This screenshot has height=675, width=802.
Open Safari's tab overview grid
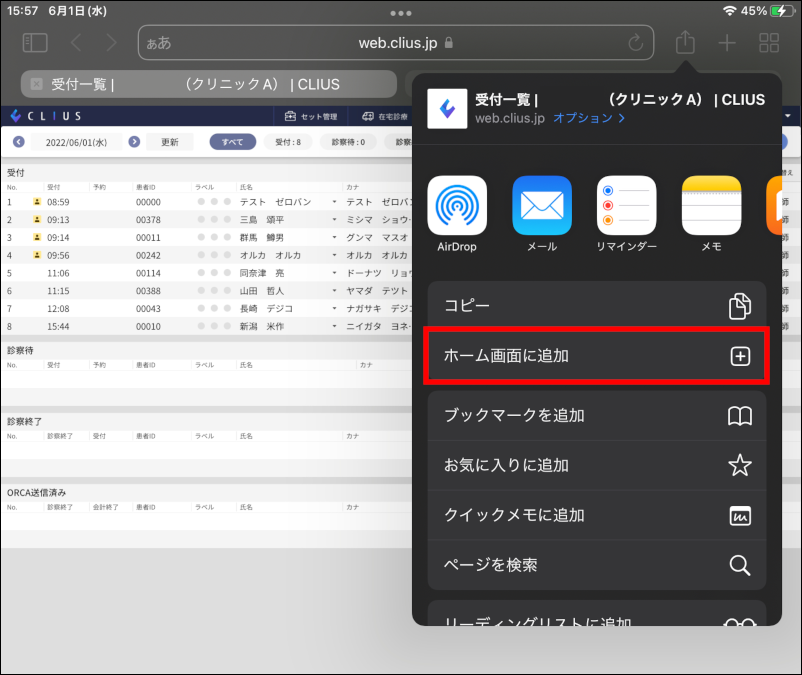click(768, 42)
